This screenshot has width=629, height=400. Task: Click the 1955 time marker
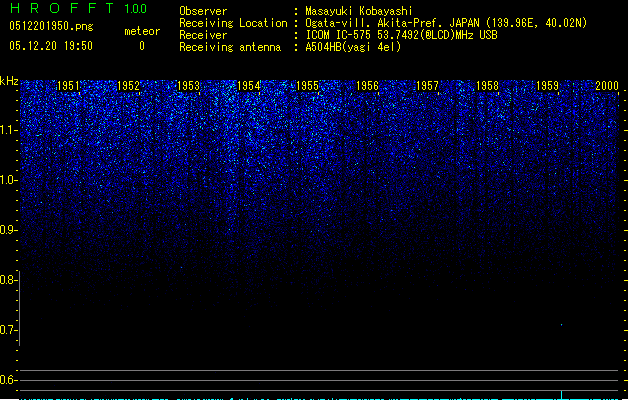point(307,86)
